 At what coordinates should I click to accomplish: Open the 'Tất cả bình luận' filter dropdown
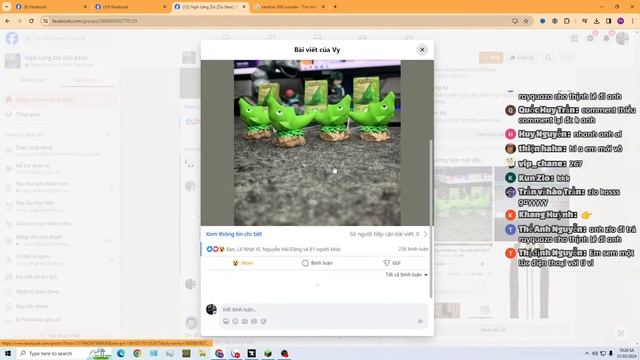click(x=406, y=275)
